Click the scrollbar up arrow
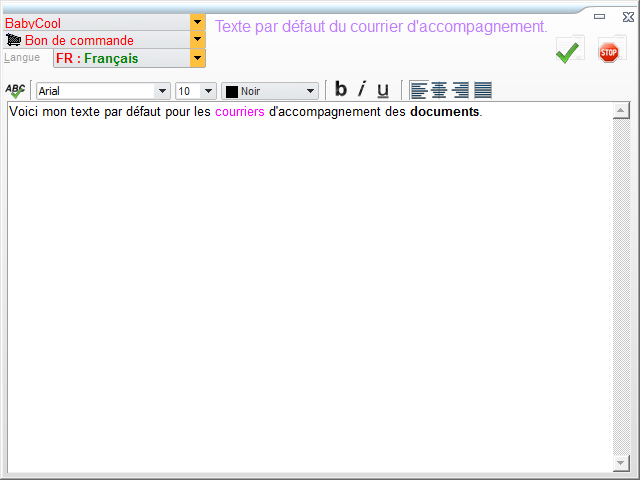 (x=620, y=110)
